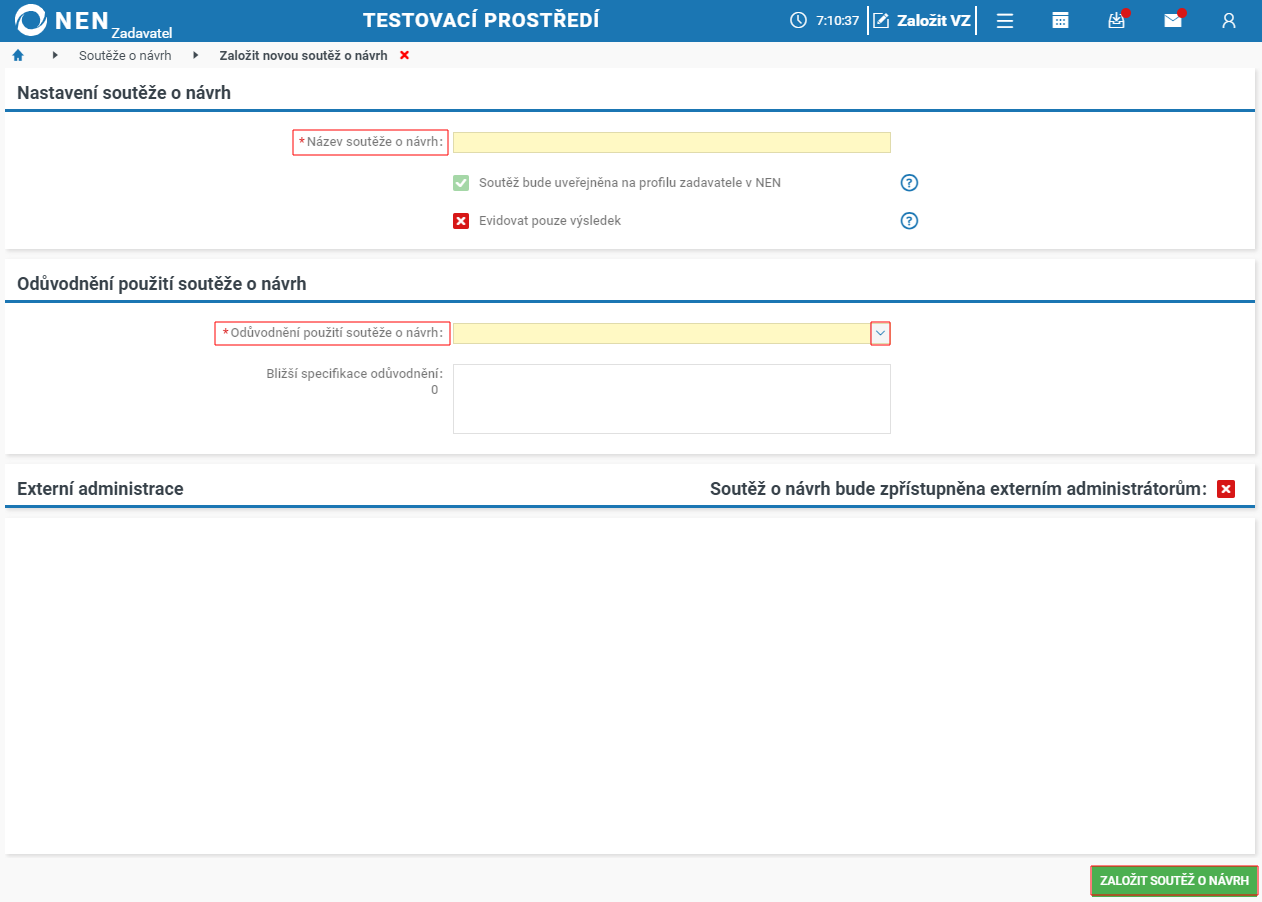This screenshot has height=902, width=1262.
Task: Show help for publishing on NEN profile
Action: pos(909,183)
